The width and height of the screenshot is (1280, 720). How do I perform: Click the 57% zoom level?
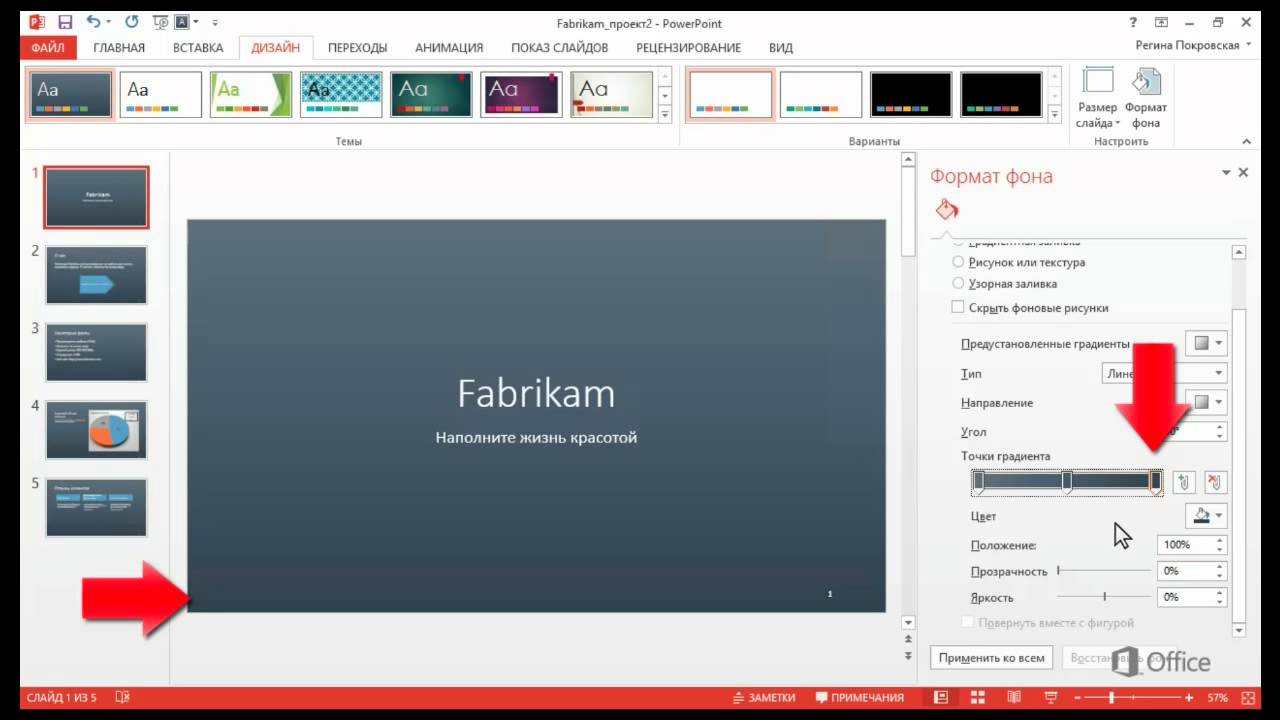click(1217, 697)
